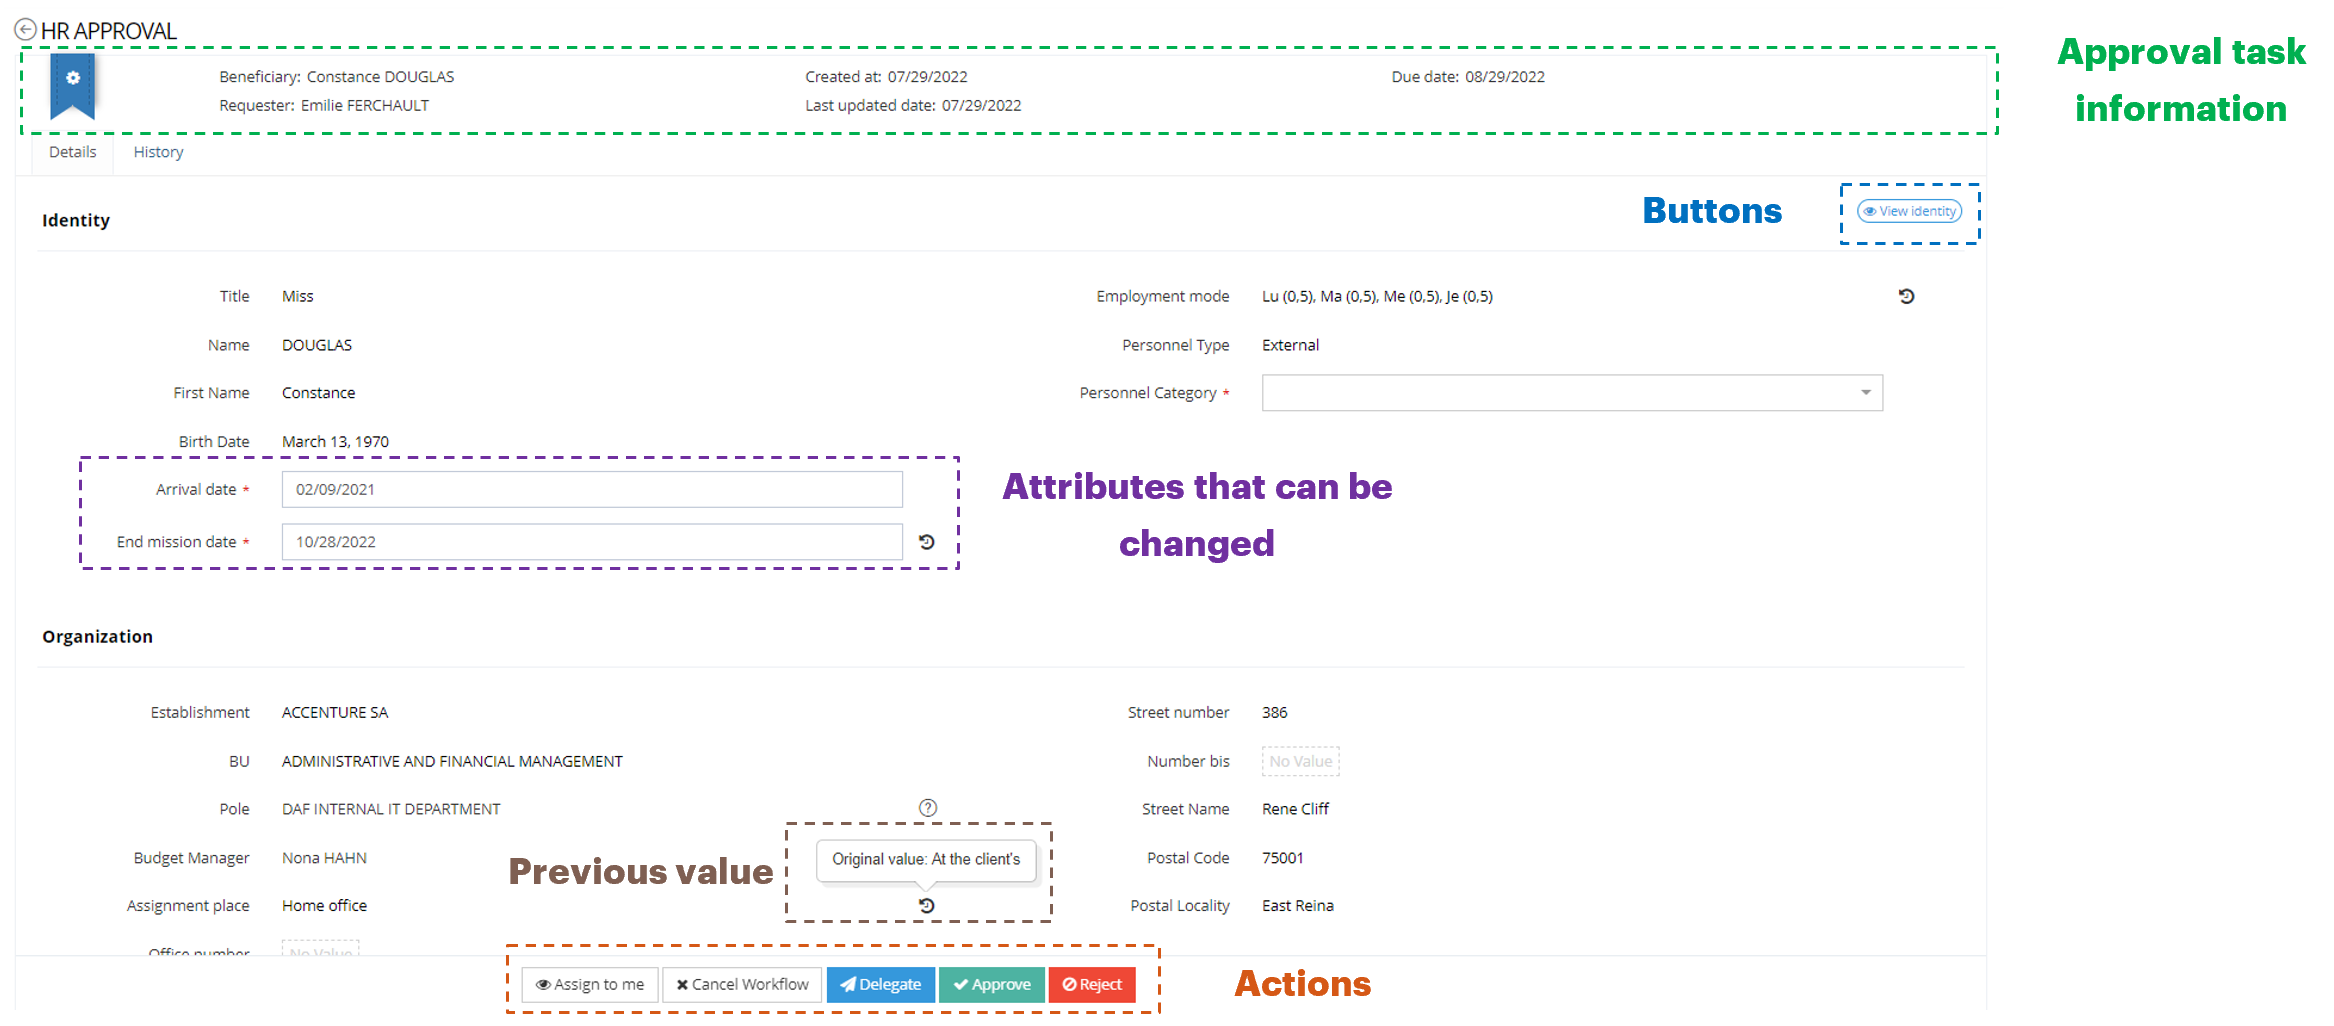Click the Arrival date input field
This screenshot has width=2334, height=1026.
click(x=591, y=490)
